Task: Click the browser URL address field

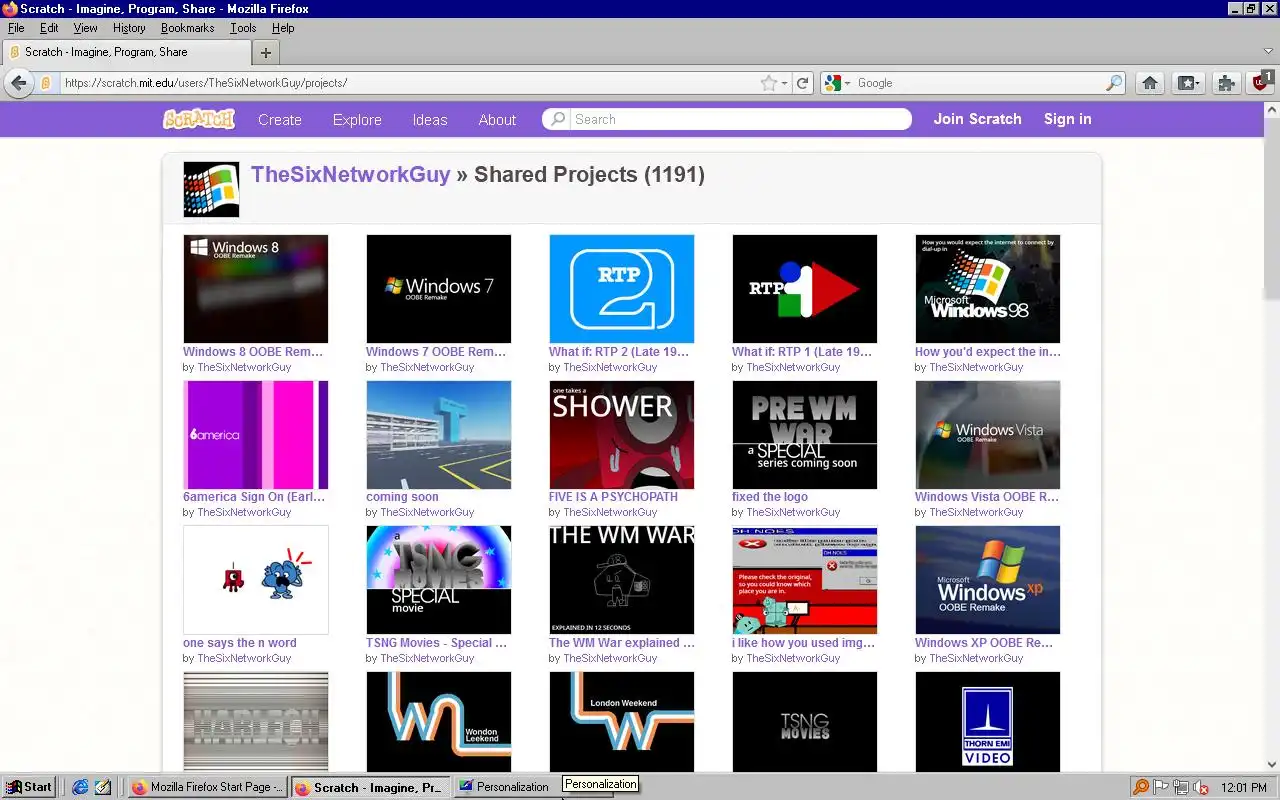Action: click(x=408, y=83)
